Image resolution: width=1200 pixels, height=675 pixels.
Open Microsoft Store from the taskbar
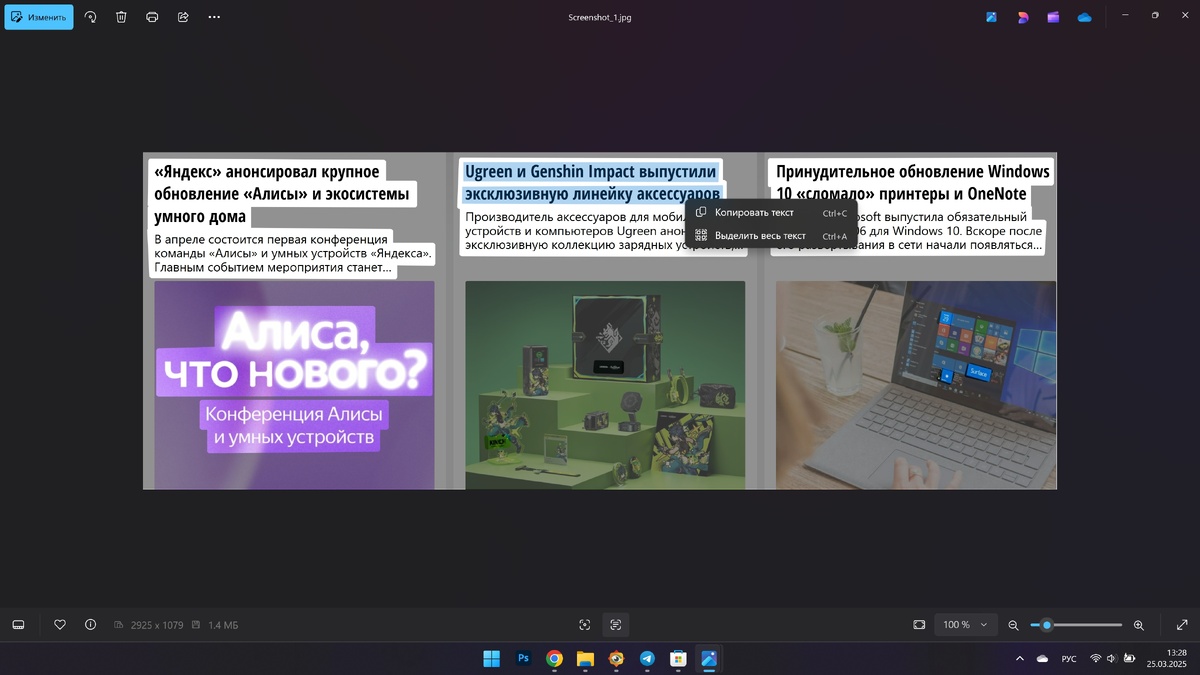pos(678,659)
